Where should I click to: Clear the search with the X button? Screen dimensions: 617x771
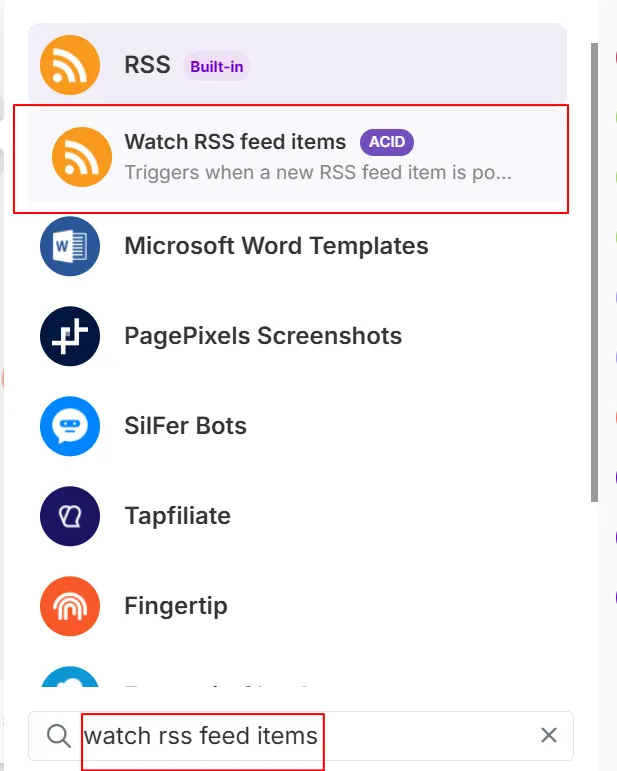click(549, 736)
